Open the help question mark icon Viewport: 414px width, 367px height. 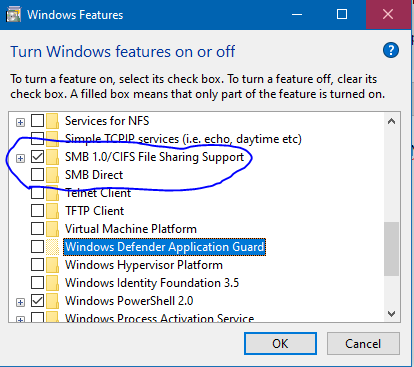pos(391,51)
